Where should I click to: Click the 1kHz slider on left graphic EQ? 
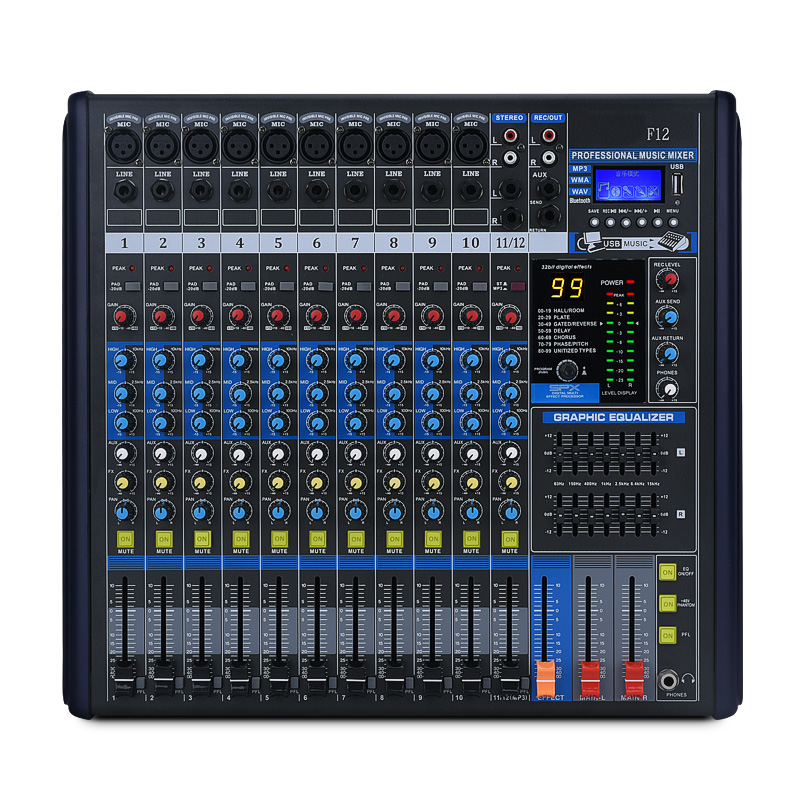pos(607,453)
